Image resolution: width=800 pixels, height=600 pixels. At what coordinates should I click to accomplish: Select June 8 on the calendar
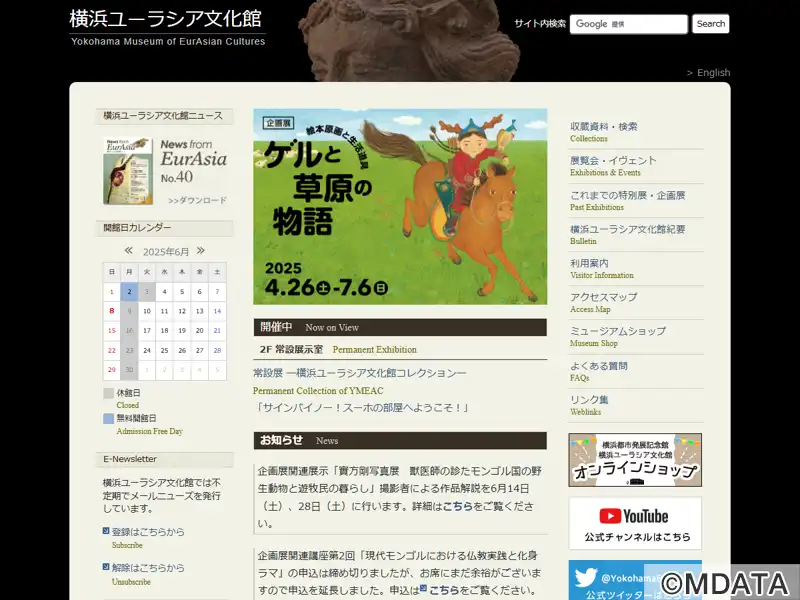pos(112,311)
